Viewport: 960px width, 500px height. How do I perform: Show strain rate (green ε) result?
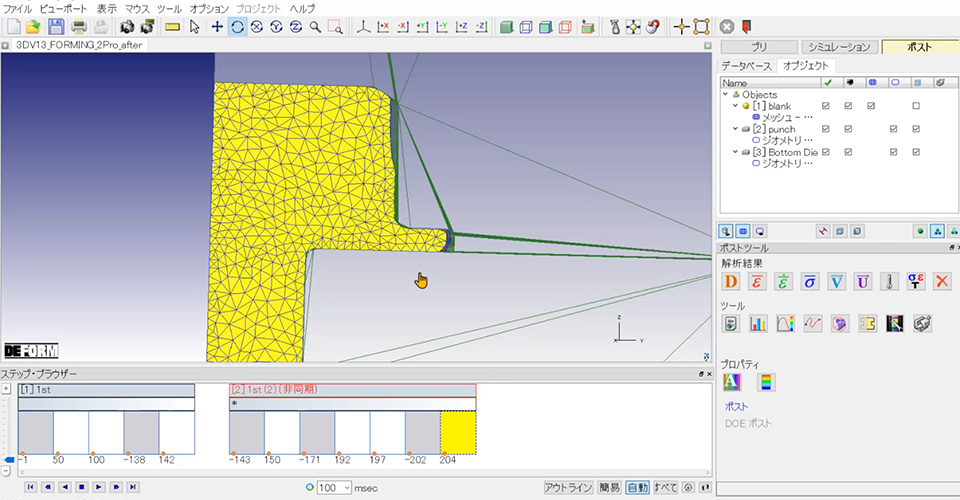(x=783, y=282)
